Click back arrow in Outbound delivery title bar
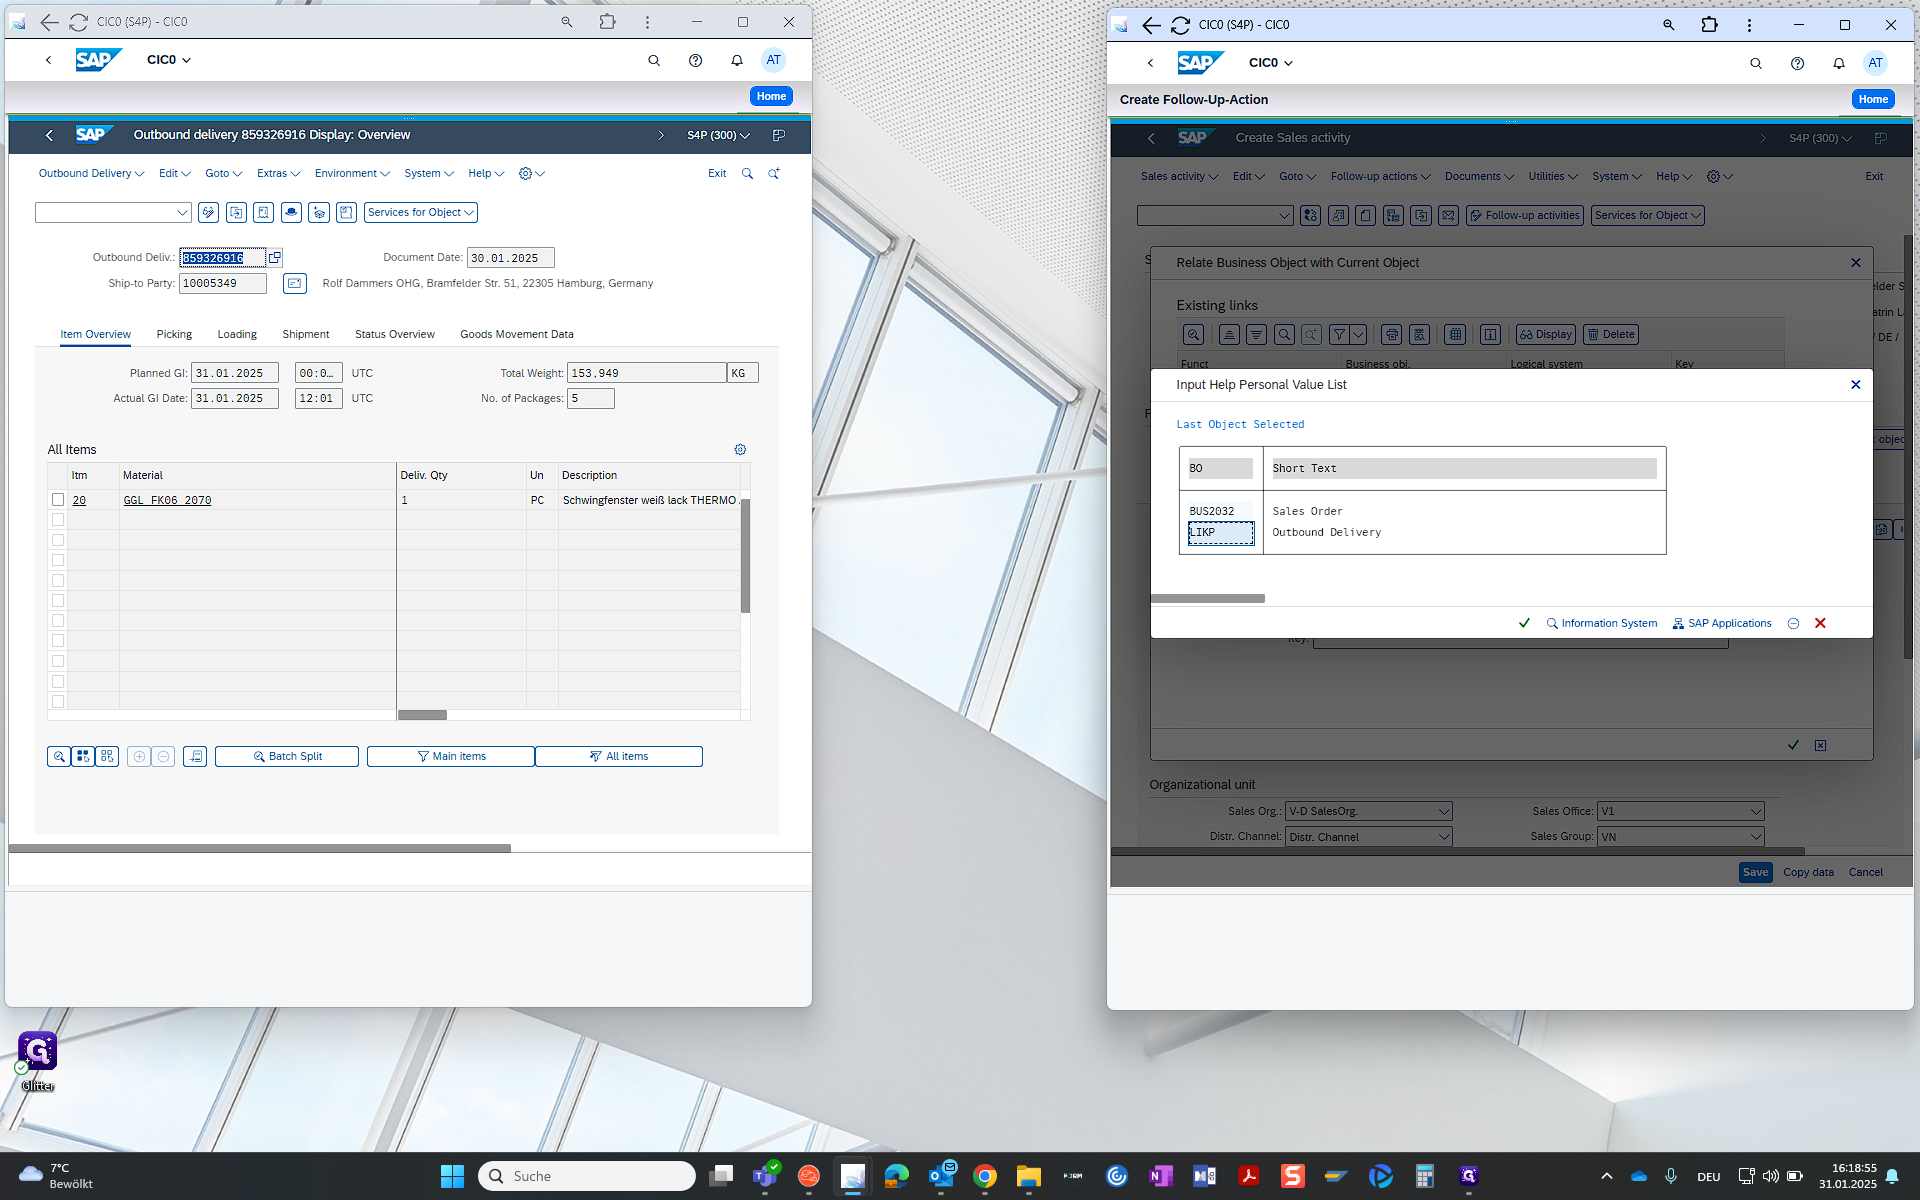 (x=49, y=135)
